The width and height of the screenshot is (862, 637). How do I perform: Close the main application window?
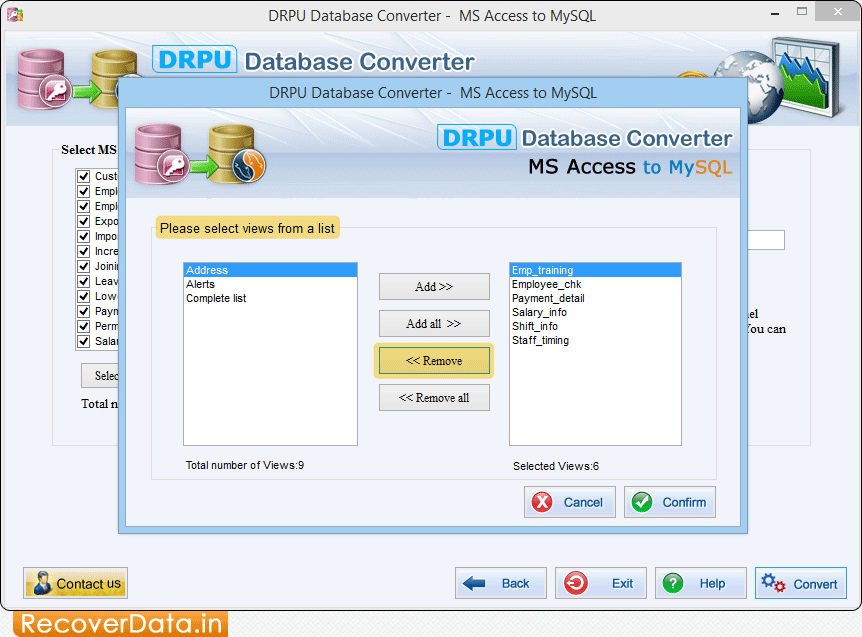tap(837, 12)
